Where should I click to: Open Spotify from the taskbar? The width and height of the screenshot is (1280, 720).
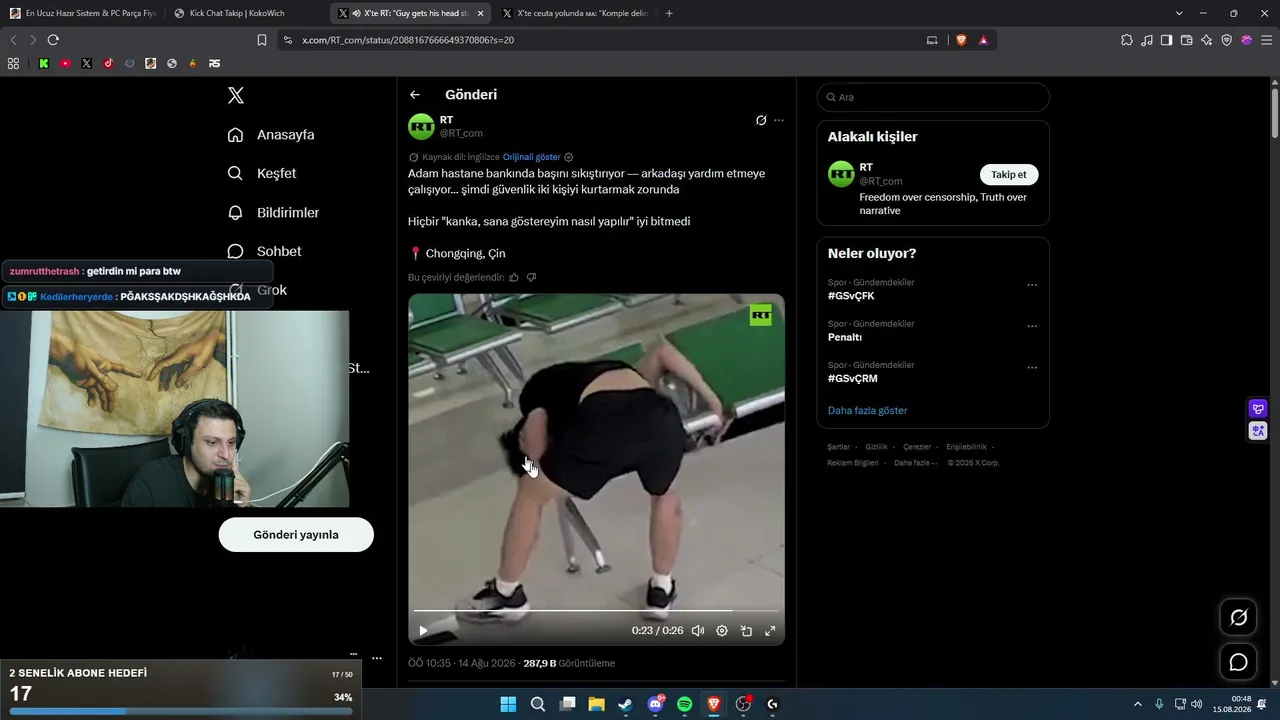(x=685, y=704)
